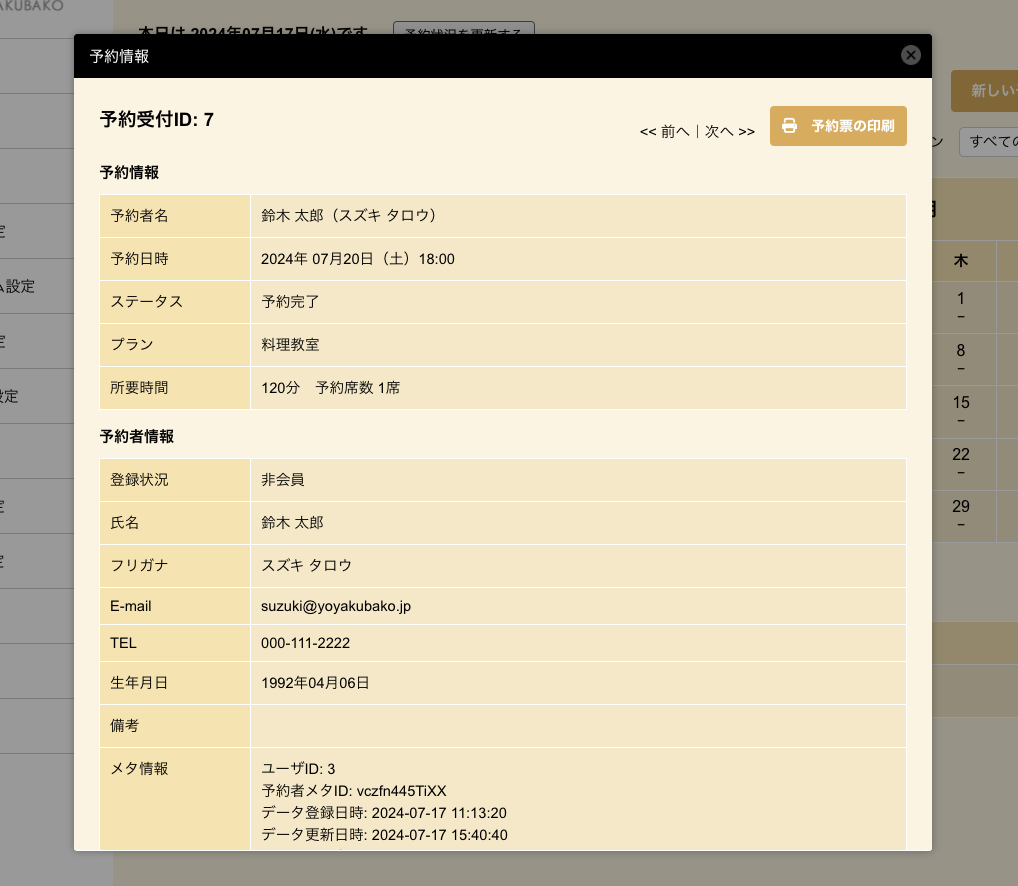
Task: Click the 生年月日 row label
Action: click(x=139, y=683)
